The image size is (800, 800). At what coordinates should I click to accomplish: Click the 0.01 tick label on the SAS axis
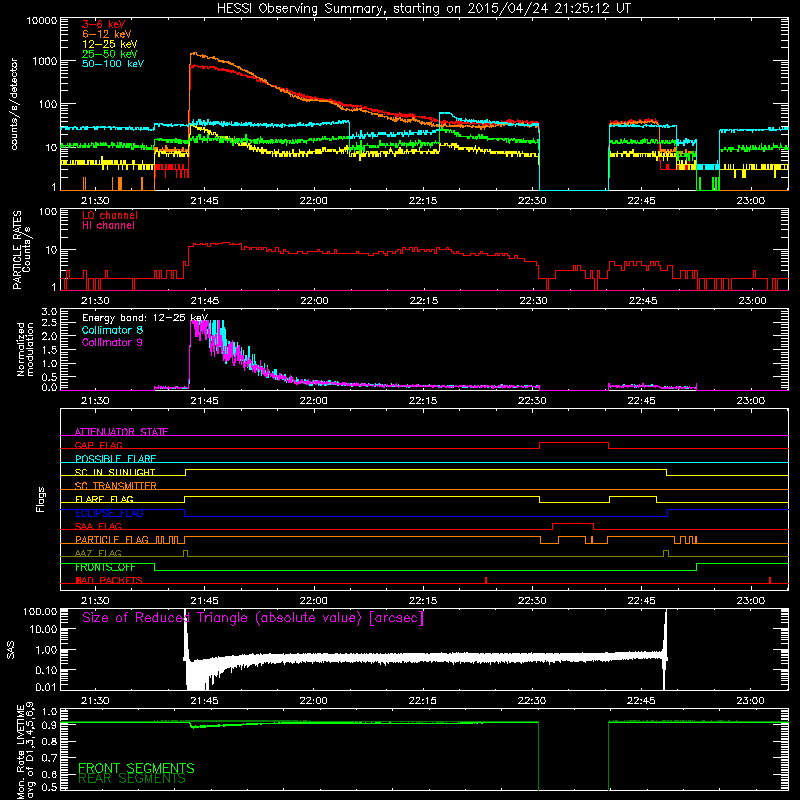pos(46,687)
